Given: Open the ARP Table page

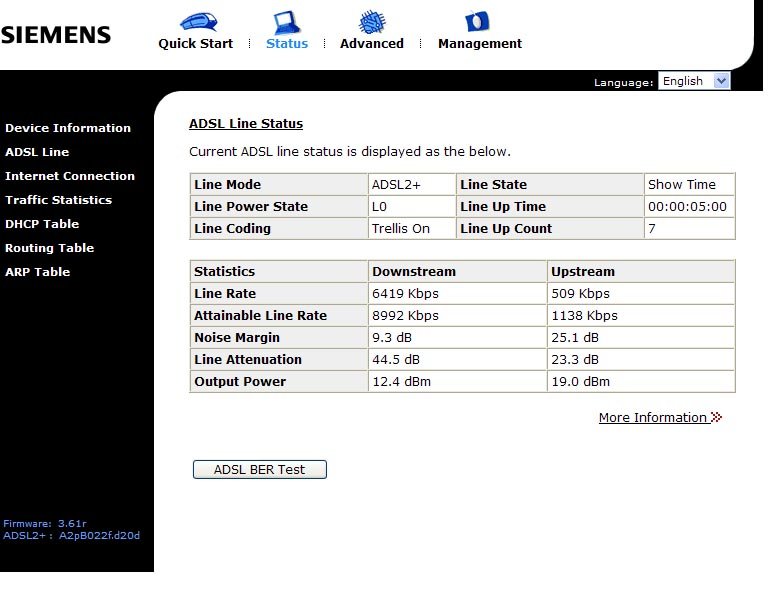Looking at the screenshot, I should pos(37,272).
